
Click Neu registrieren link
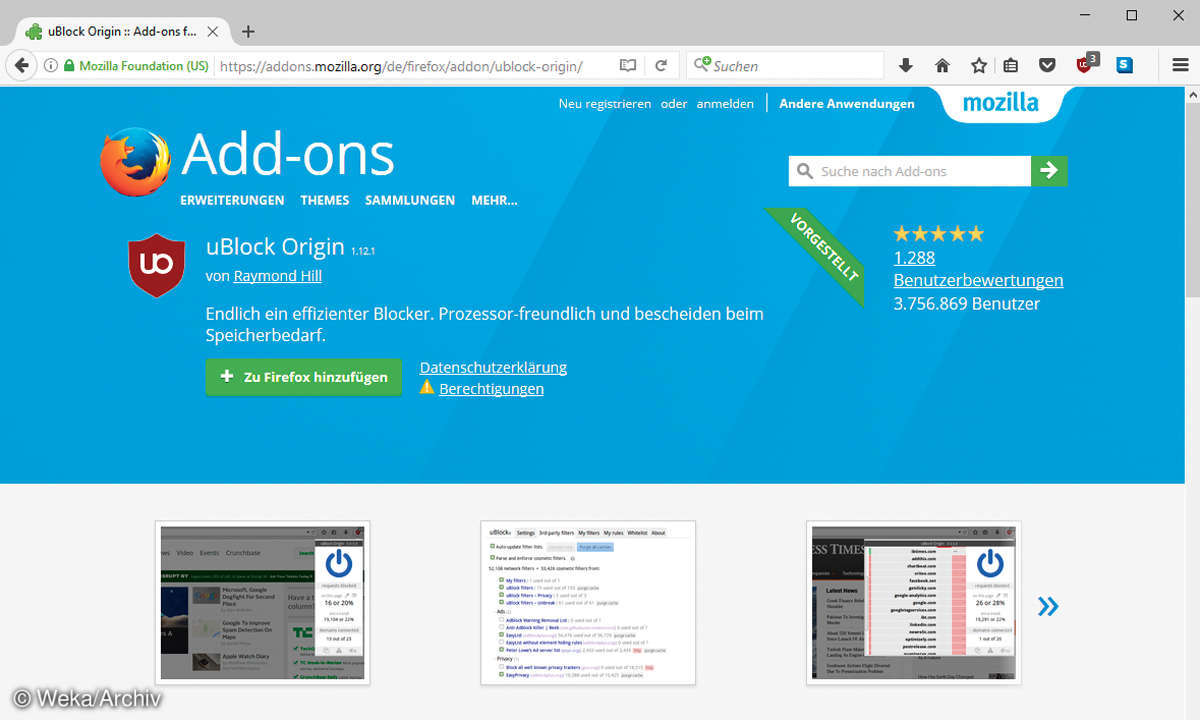(x=604, y=103)
